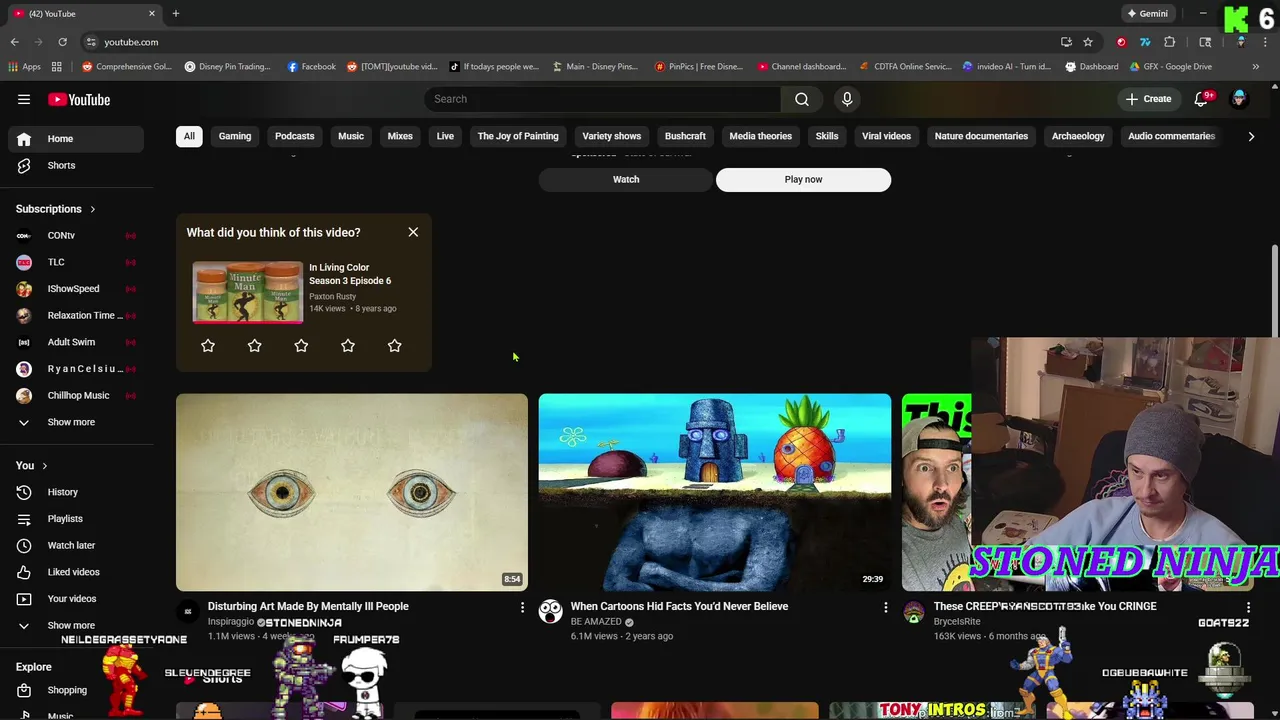Select the Podcasts filter chip
The width and height of the screenshot is (1280, 720).
pos(295,136)
